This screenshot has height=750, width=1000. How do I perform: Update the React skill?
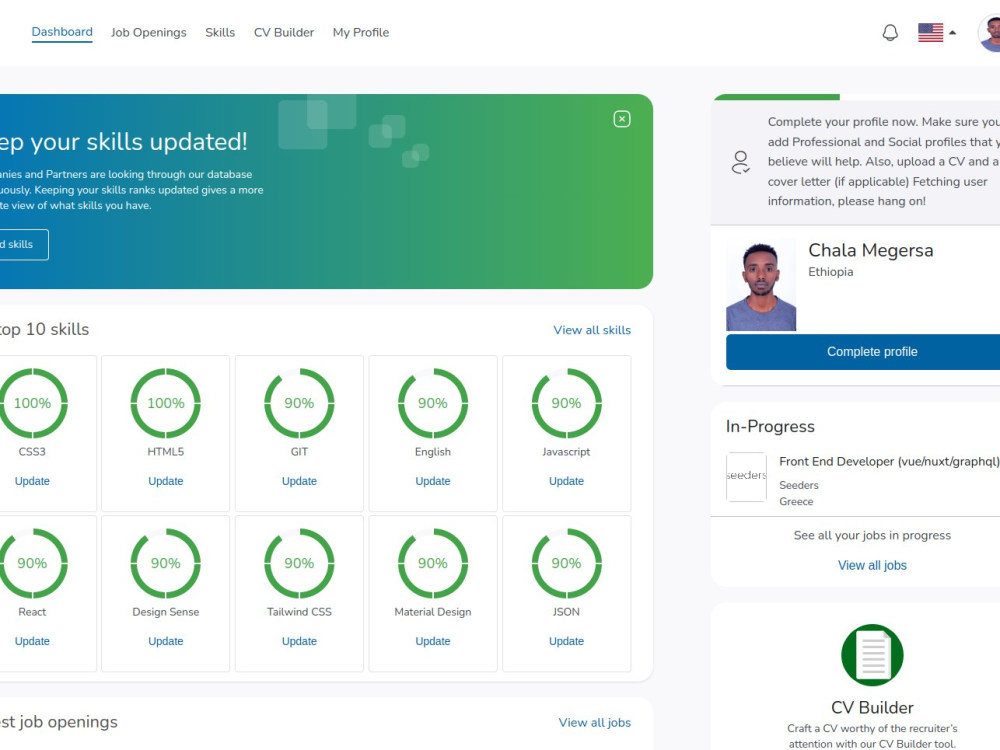(x=32, y=641)
